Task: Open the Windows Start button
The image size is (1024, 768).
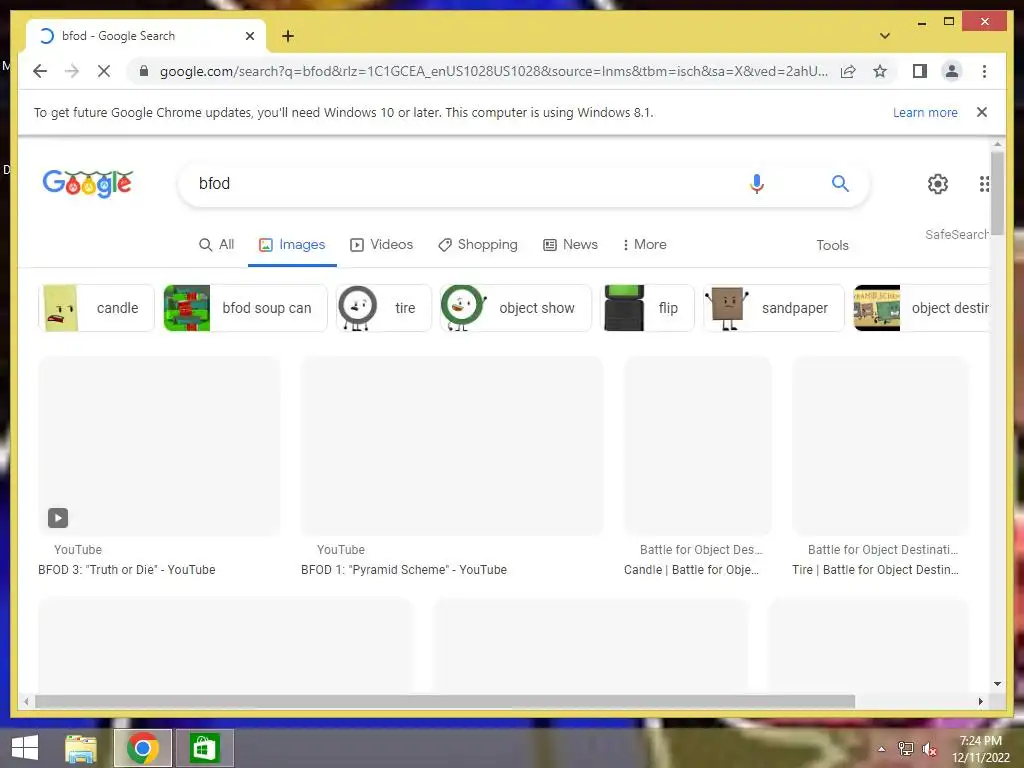Action: click(25, 748)
